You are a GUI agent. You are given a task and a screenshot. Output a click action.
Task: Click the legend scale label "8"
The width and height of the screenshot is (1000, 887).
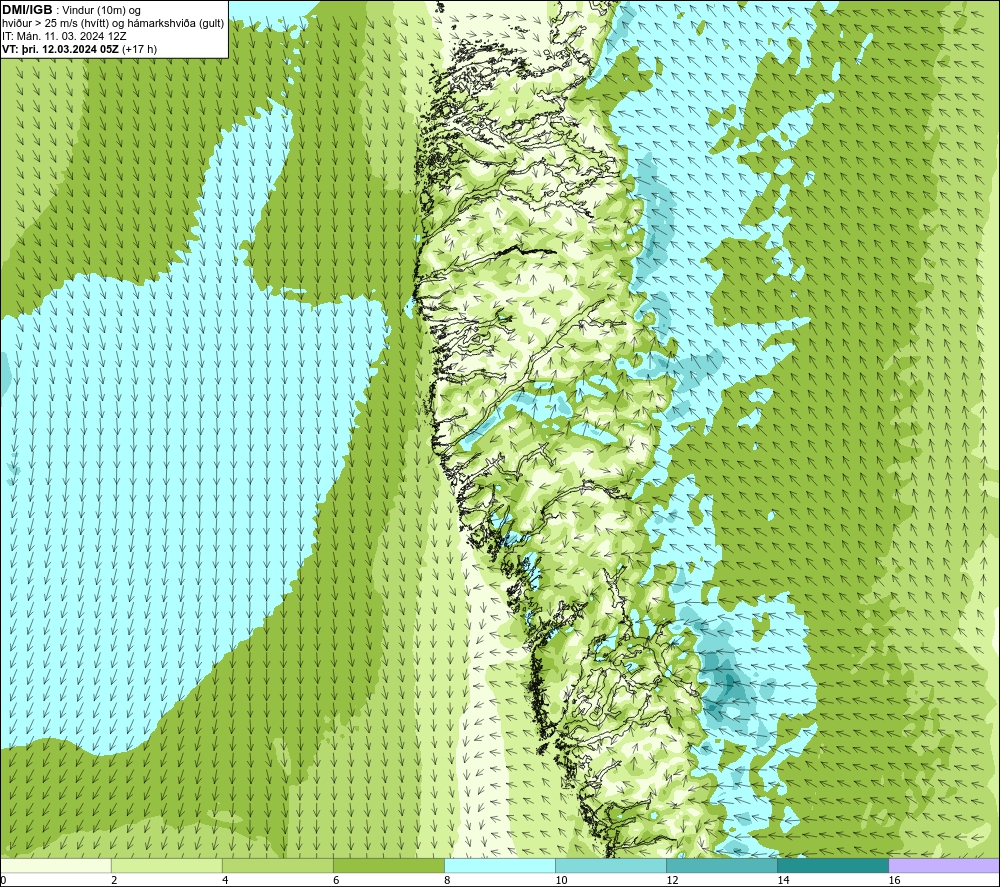447,881
